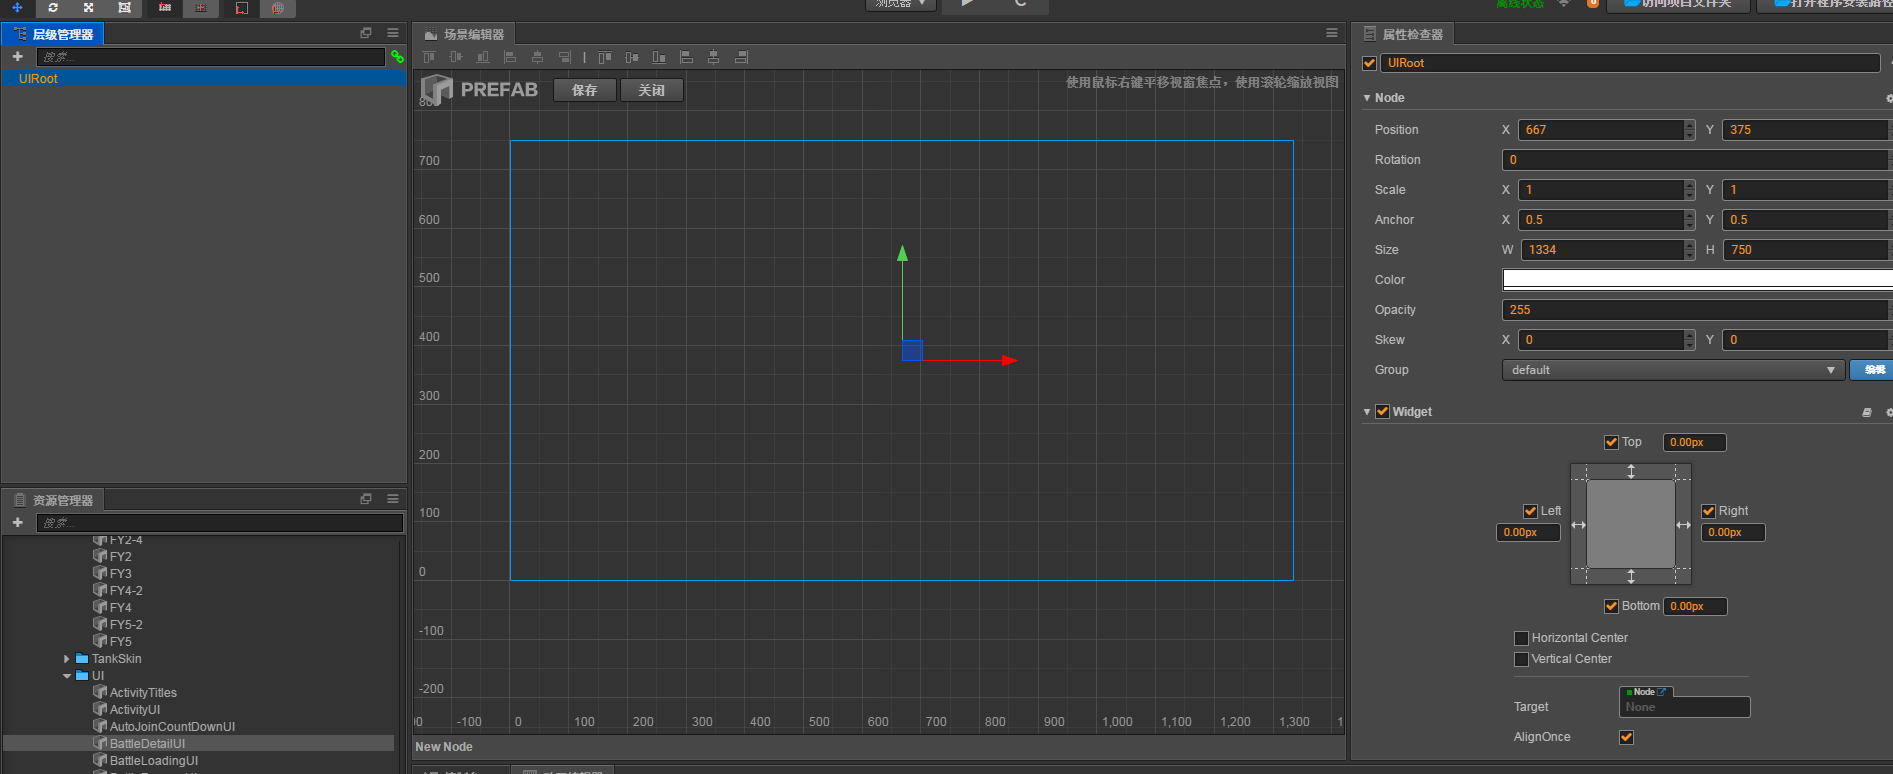Uncheck the AlignOnce checkbox
The height and width of the screenshot is (774, 1893).
1626,737
